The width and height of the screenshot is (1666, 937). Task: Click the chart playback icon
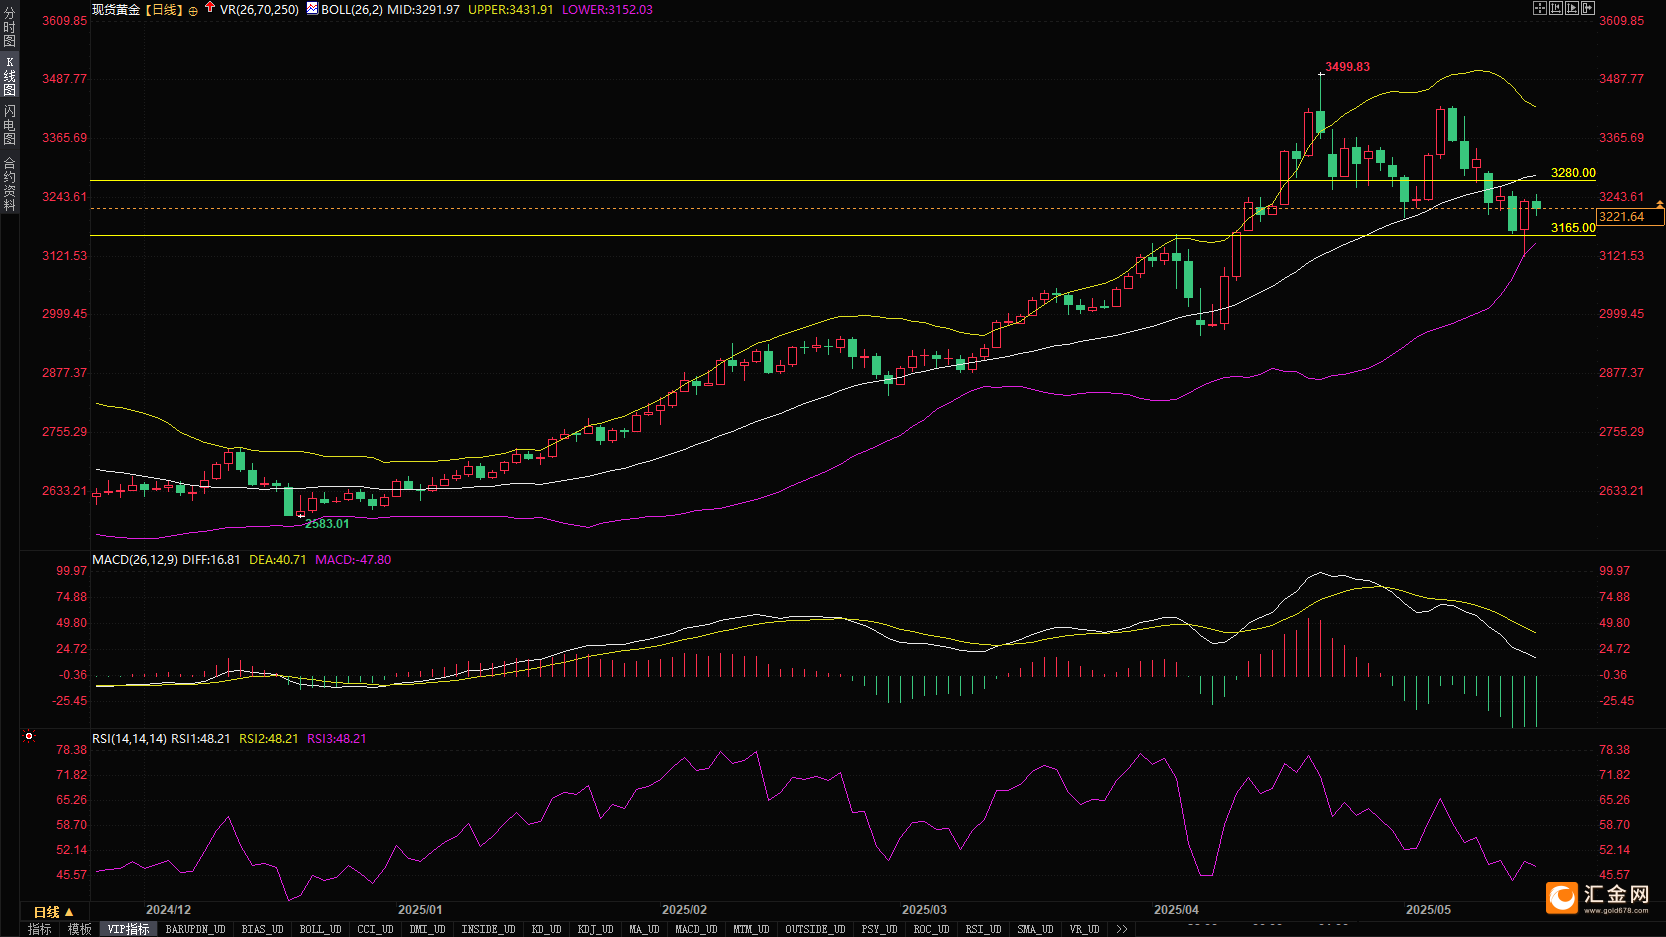(x=1572, y=8)
